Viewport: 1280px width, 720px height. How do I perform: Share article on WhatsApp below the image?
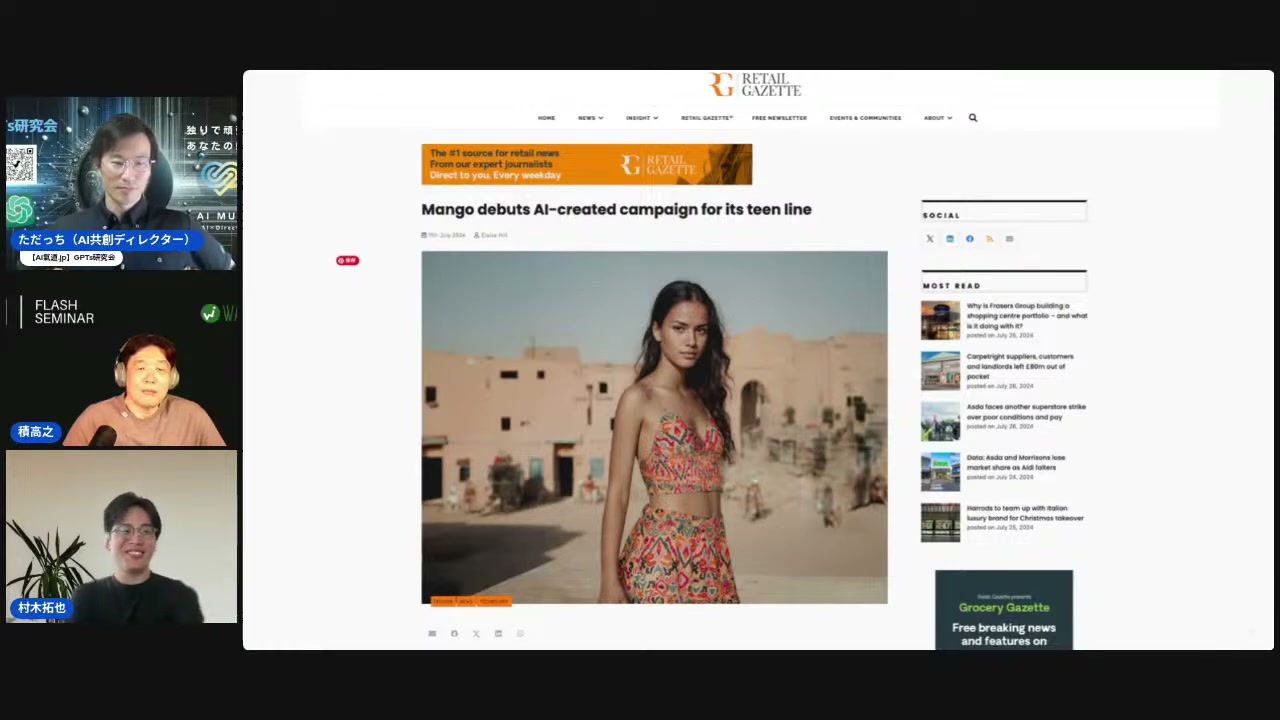coord(520,633)
